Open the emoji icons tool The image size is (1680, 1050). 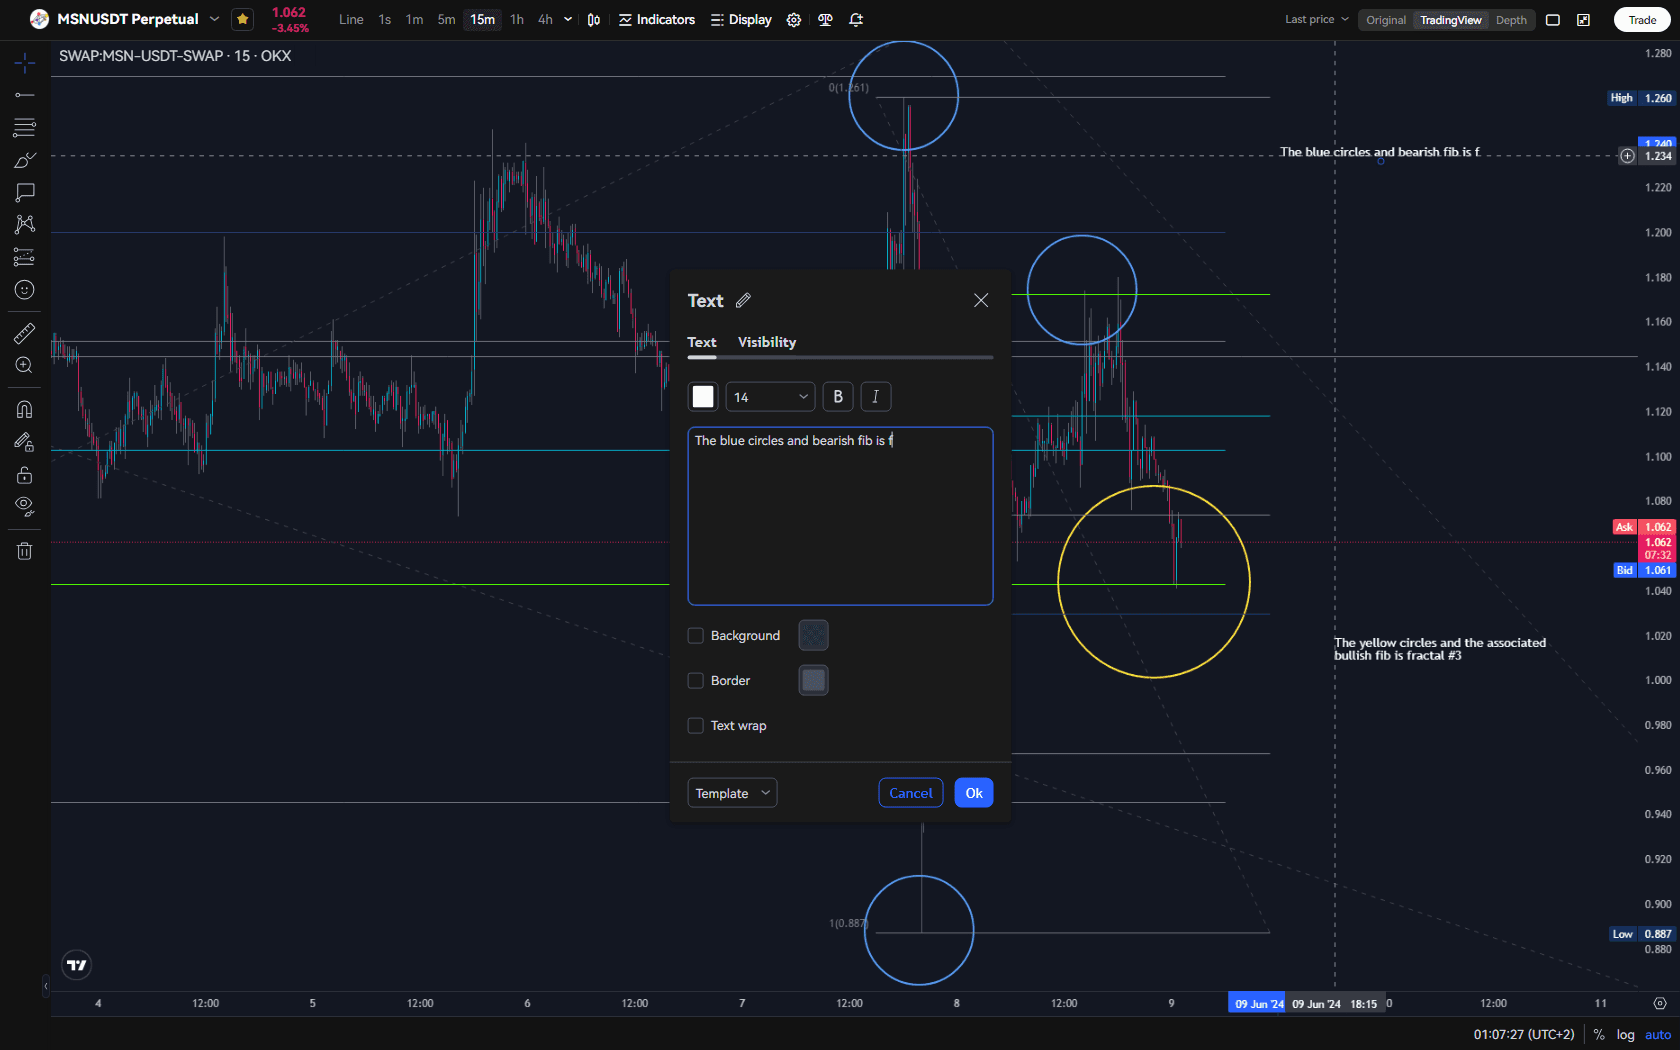tap(25, 290)
